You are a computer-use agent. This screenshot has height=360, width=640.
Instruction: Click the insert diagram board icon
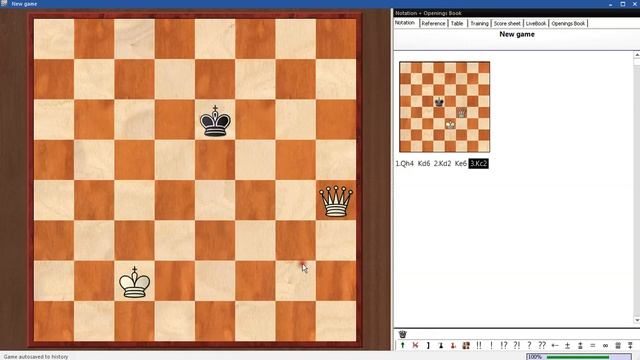(x=466, y=345)
